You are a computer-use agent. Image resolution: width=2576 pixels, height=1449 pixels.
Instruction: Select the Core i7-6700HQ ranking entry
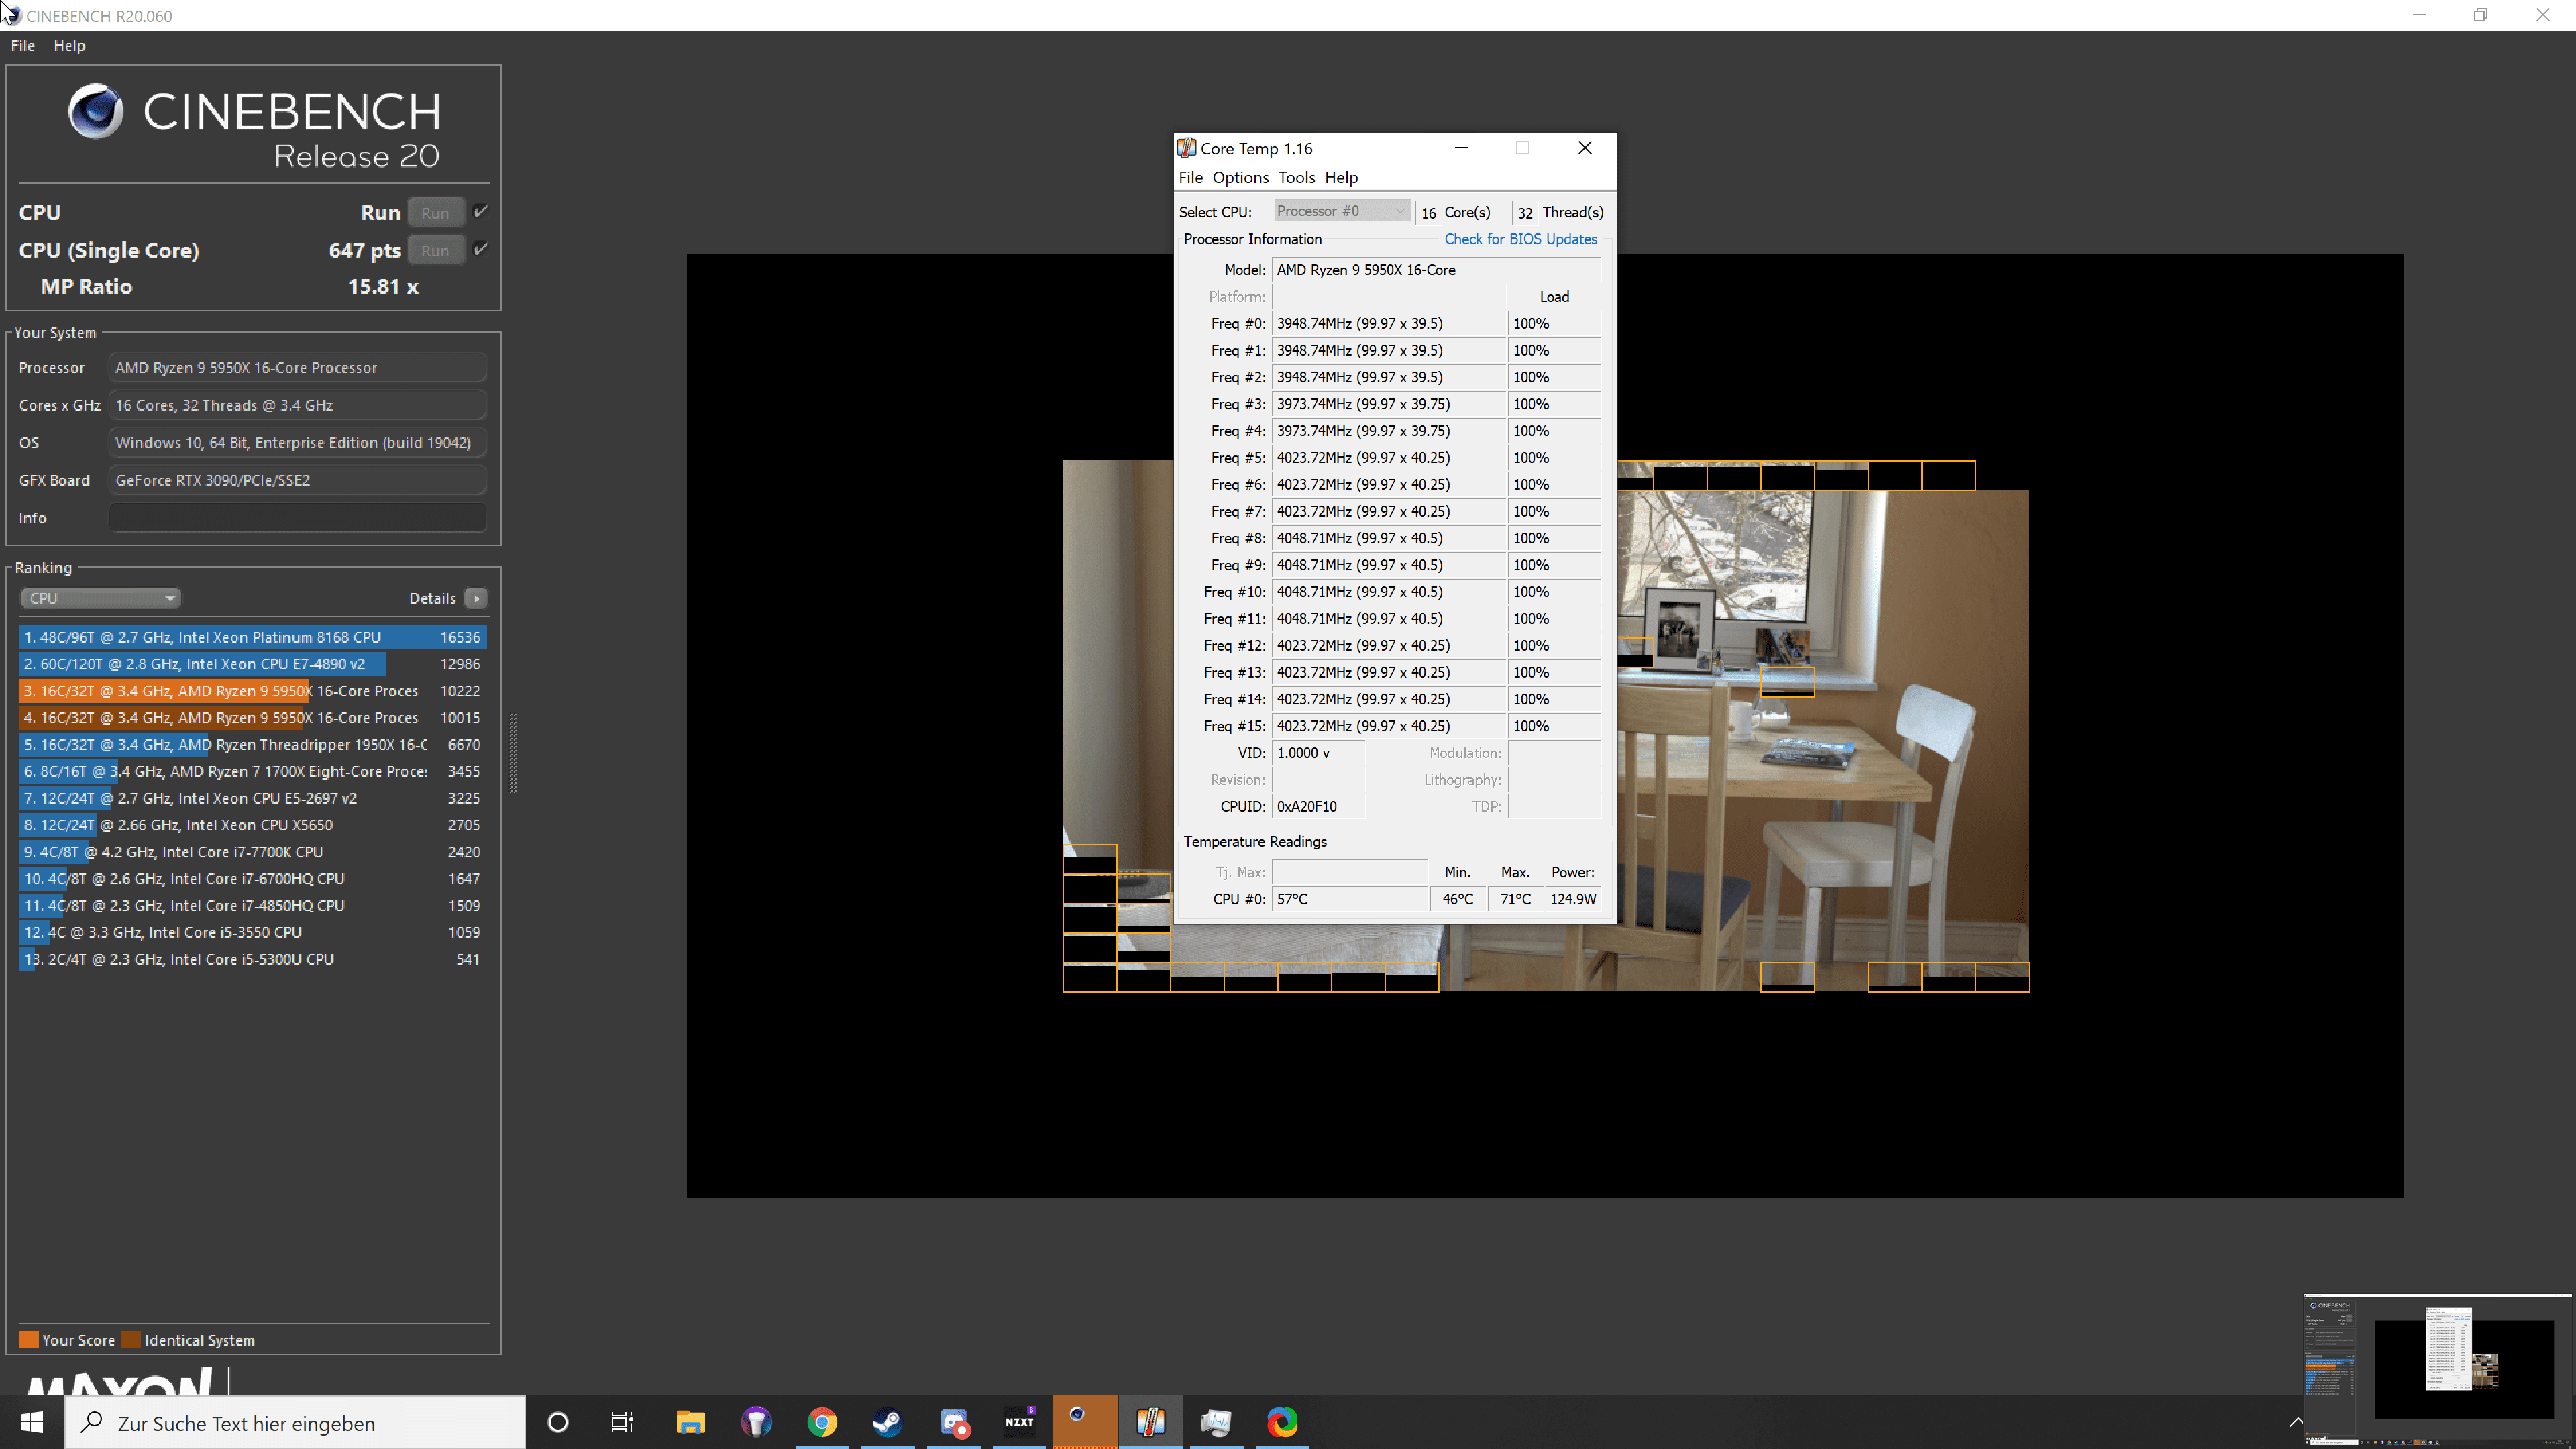(x=252, y=879)
